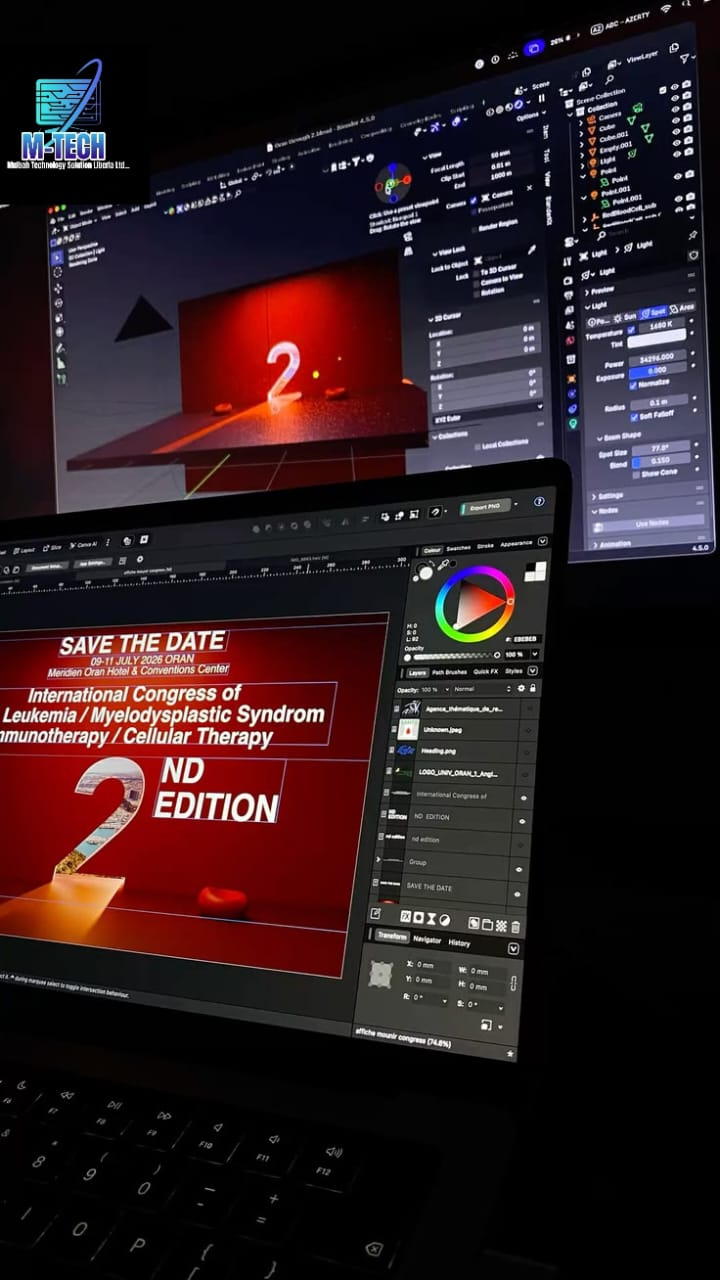The width and height of the screenshot is (720, 1280).
Task: Click the viewport navigation gizmo in Blender
Action: pyautogui.click(x=392, y=182)
